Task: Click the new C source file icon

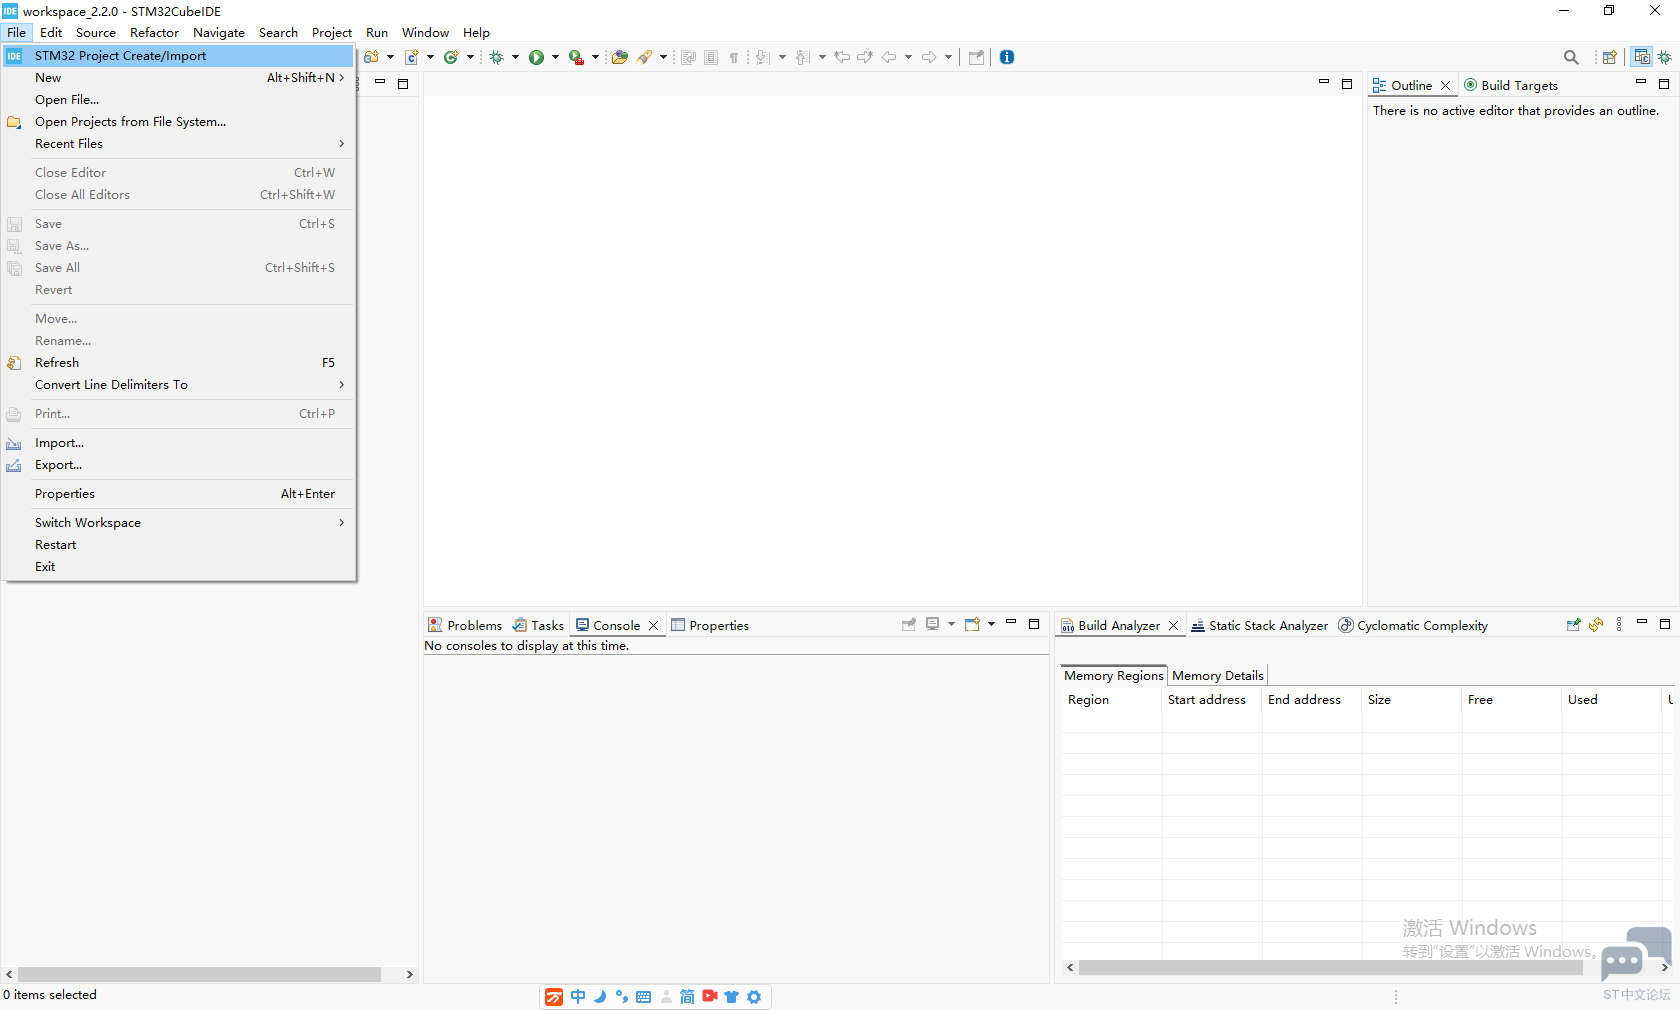Action: 411,57
